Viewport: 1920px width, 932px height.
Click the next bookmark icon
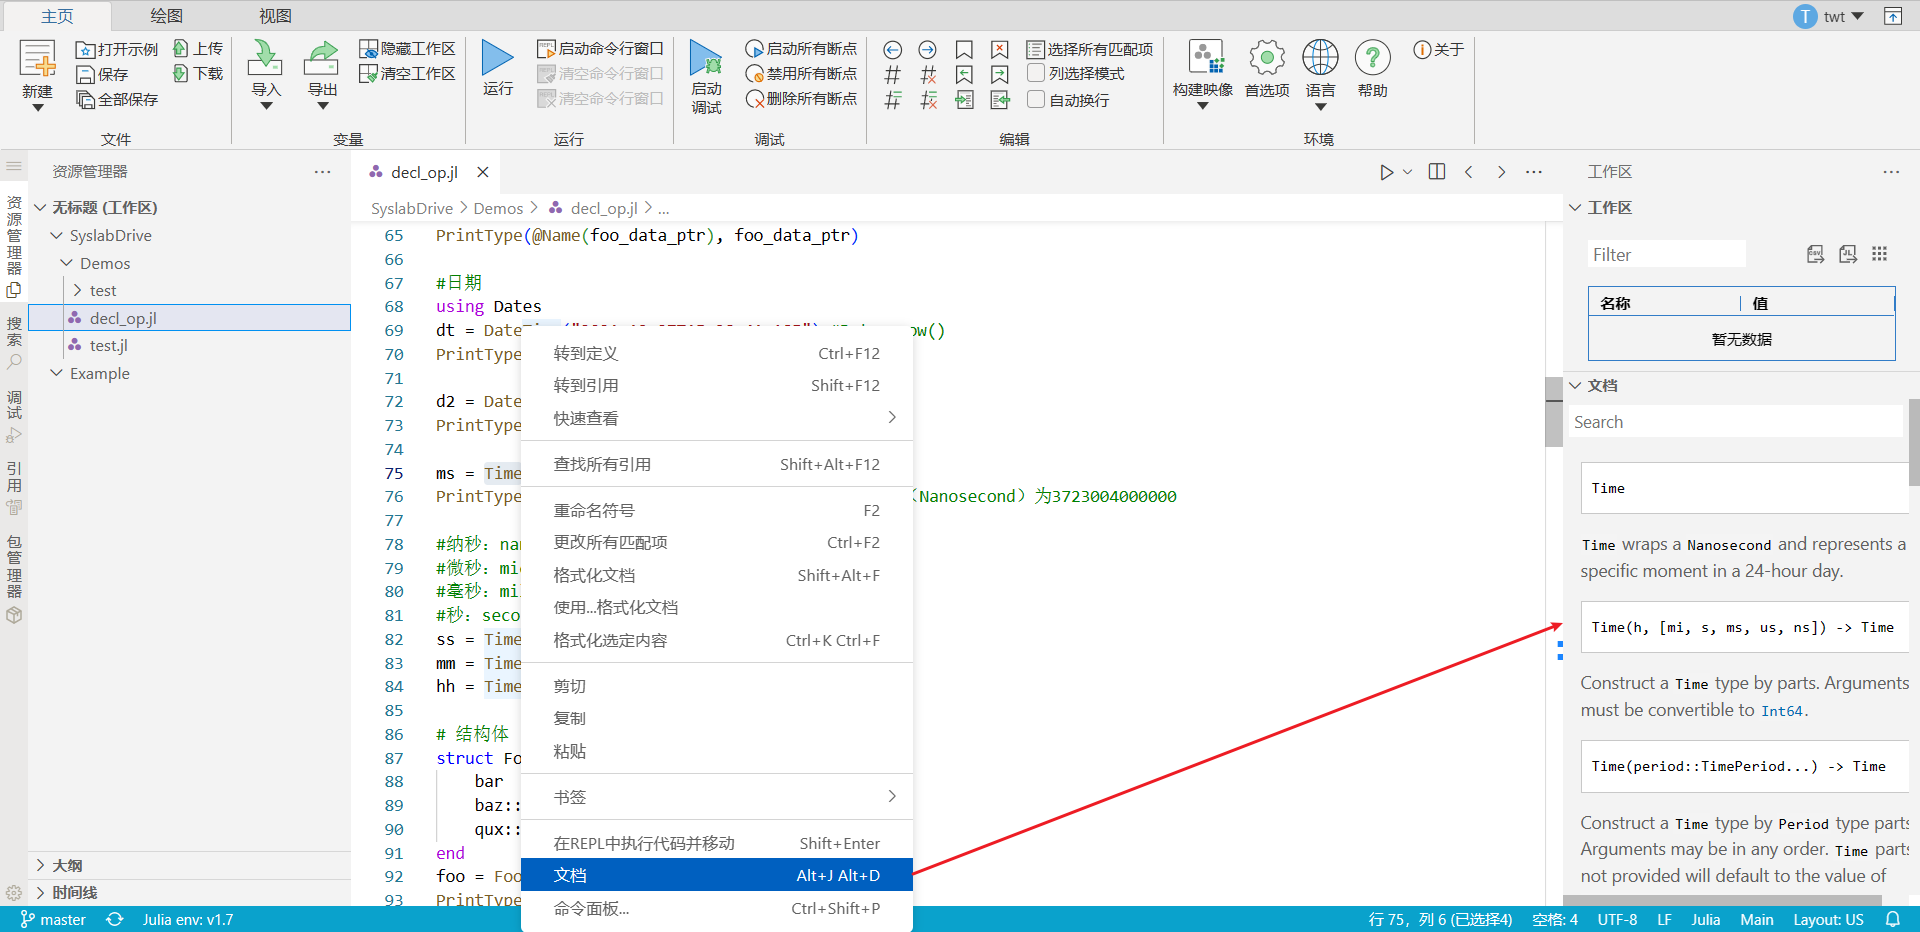[1000, 74]
